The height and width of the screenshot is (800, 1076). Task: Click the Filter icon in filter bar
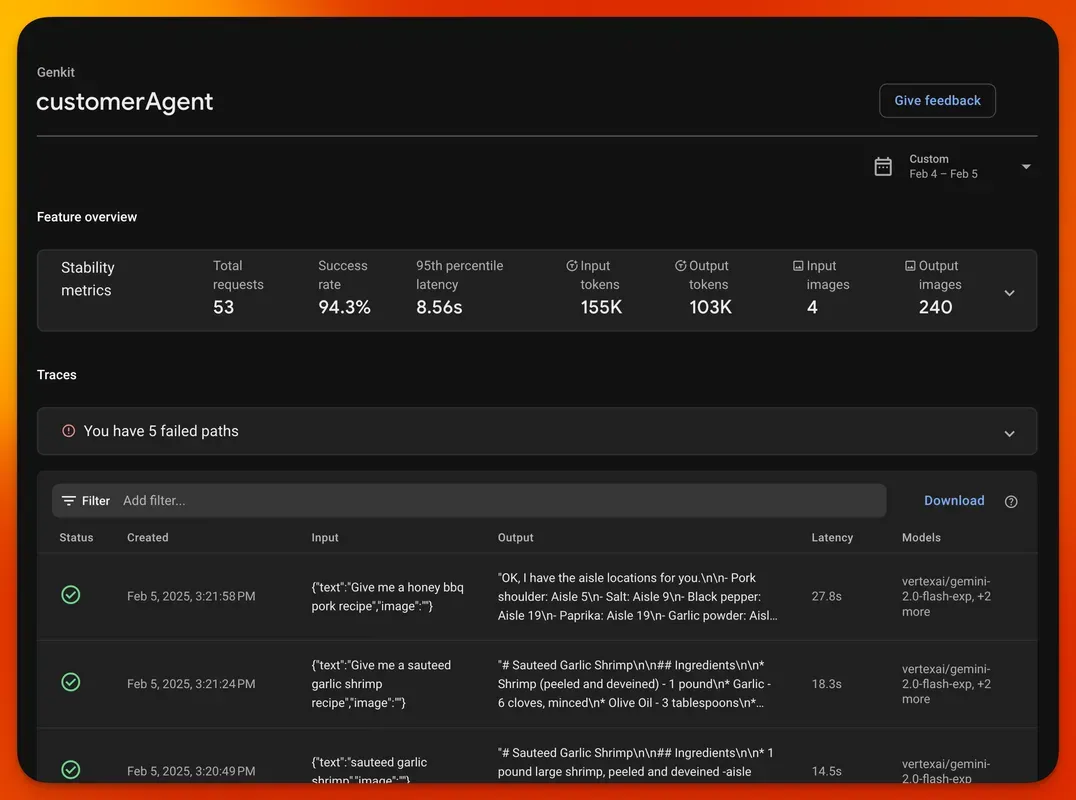(69, 501)
